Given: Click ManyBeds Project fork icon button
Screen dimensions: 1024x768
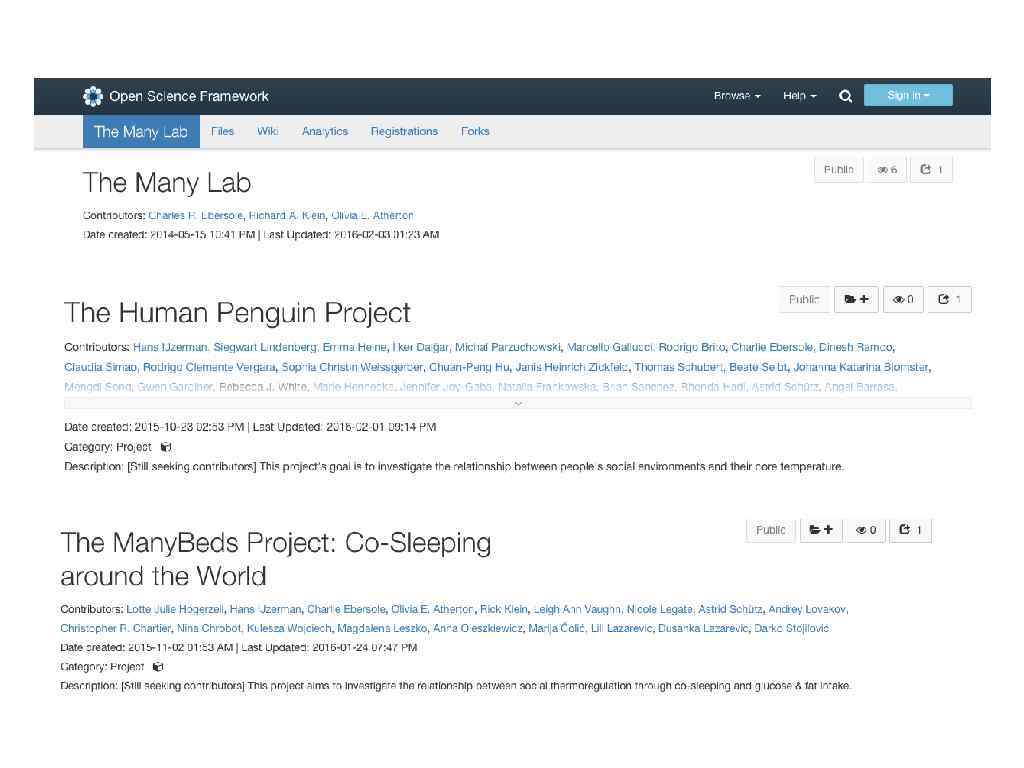Looking at the screenshot, I should tap(910, 530).
